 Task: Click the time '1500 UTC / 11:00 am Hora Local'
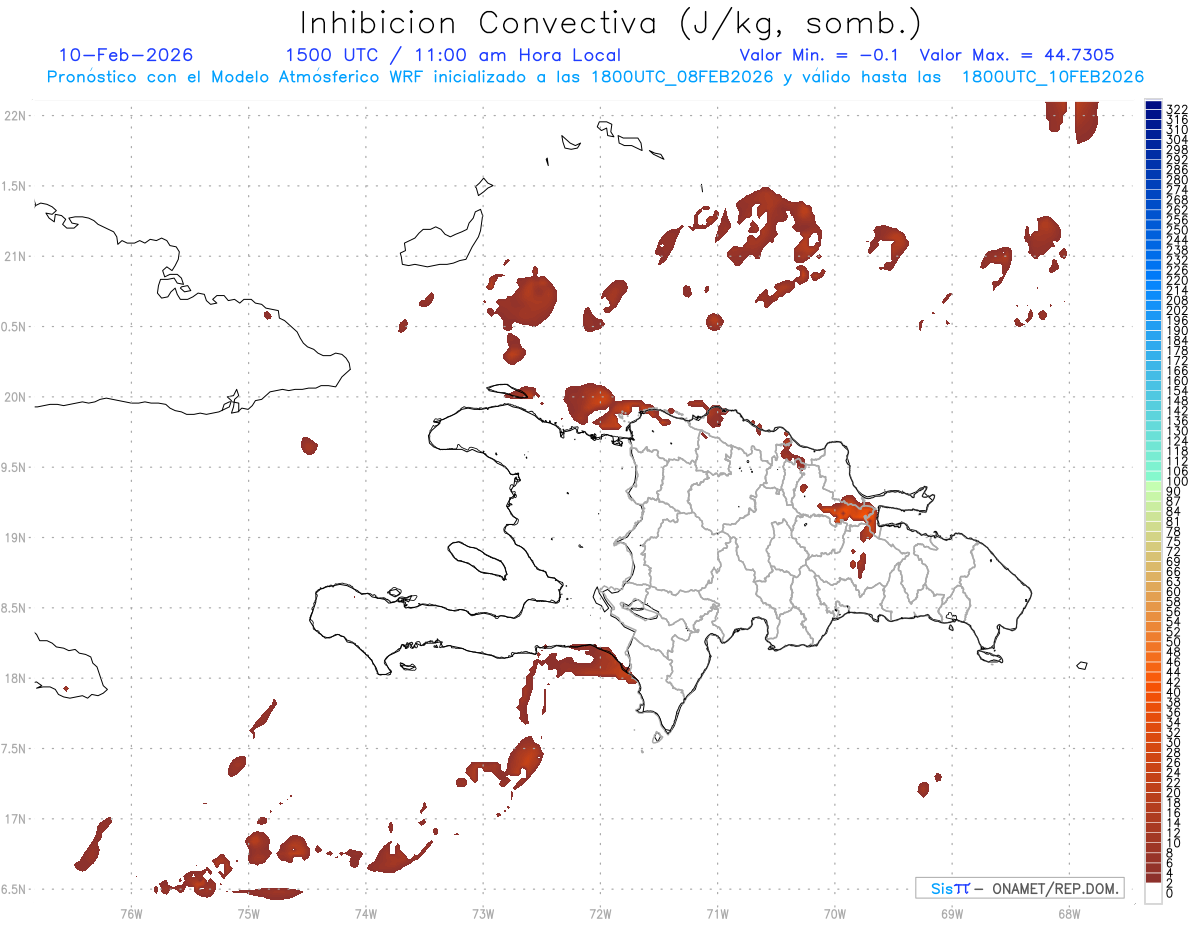click(x=453, y=55)
